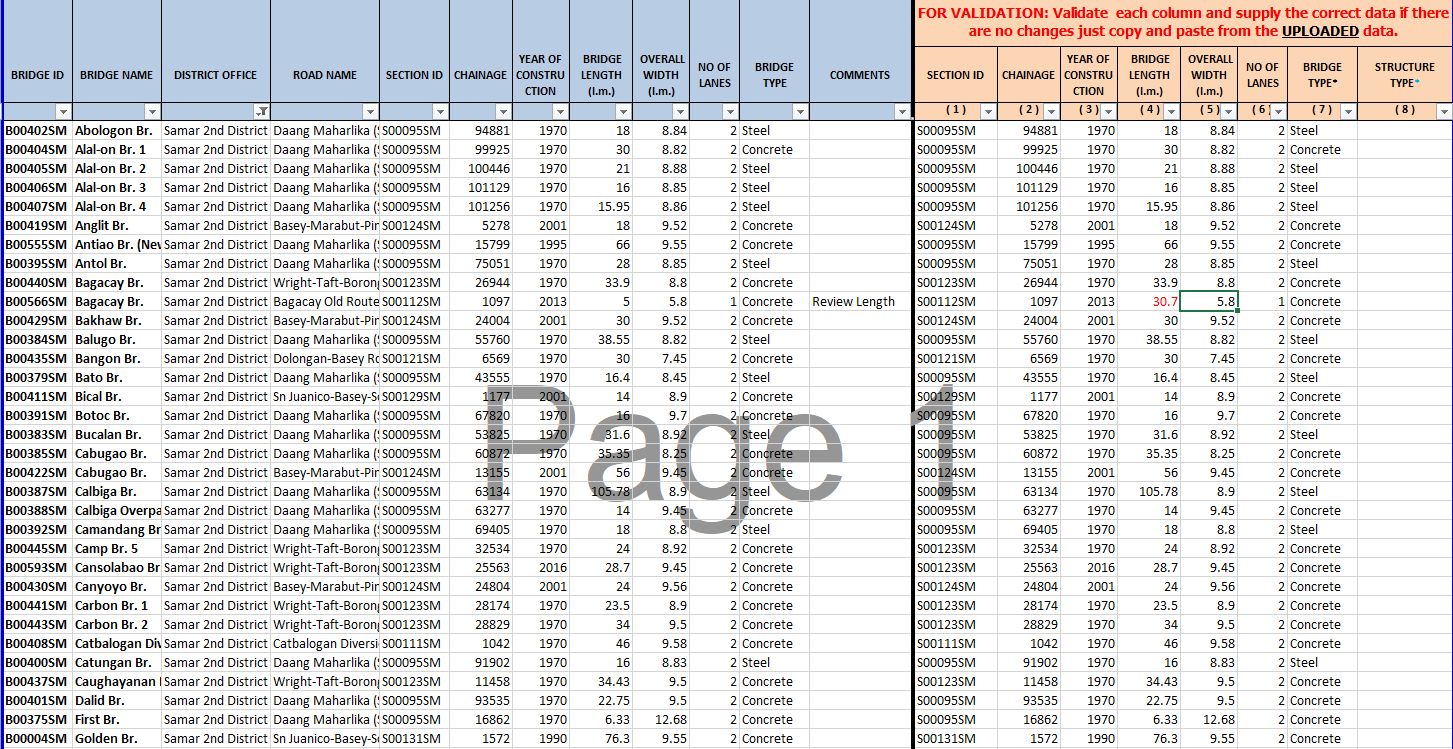The height and width of the screenshot is (749, 1453).
Task: Select the 'Alal-on Br. 4' cell
Action: 117,207
